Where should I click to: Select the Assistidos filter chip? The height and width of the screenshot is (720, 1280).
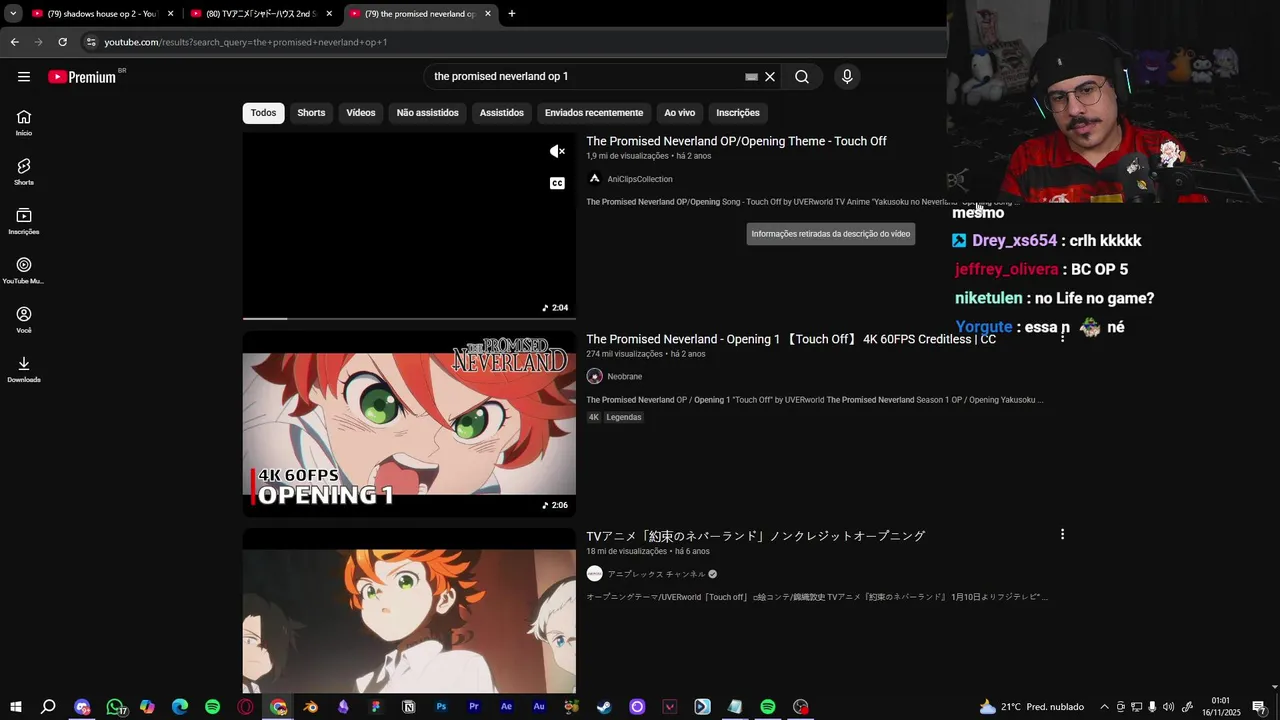tap(502, 113)
